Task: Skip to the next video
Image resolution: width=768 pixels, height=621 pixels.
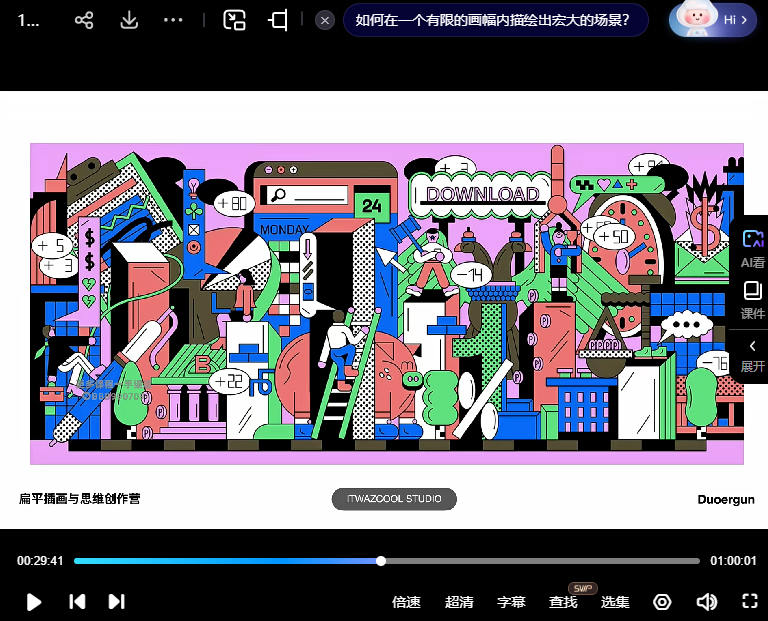Action: 116,601
